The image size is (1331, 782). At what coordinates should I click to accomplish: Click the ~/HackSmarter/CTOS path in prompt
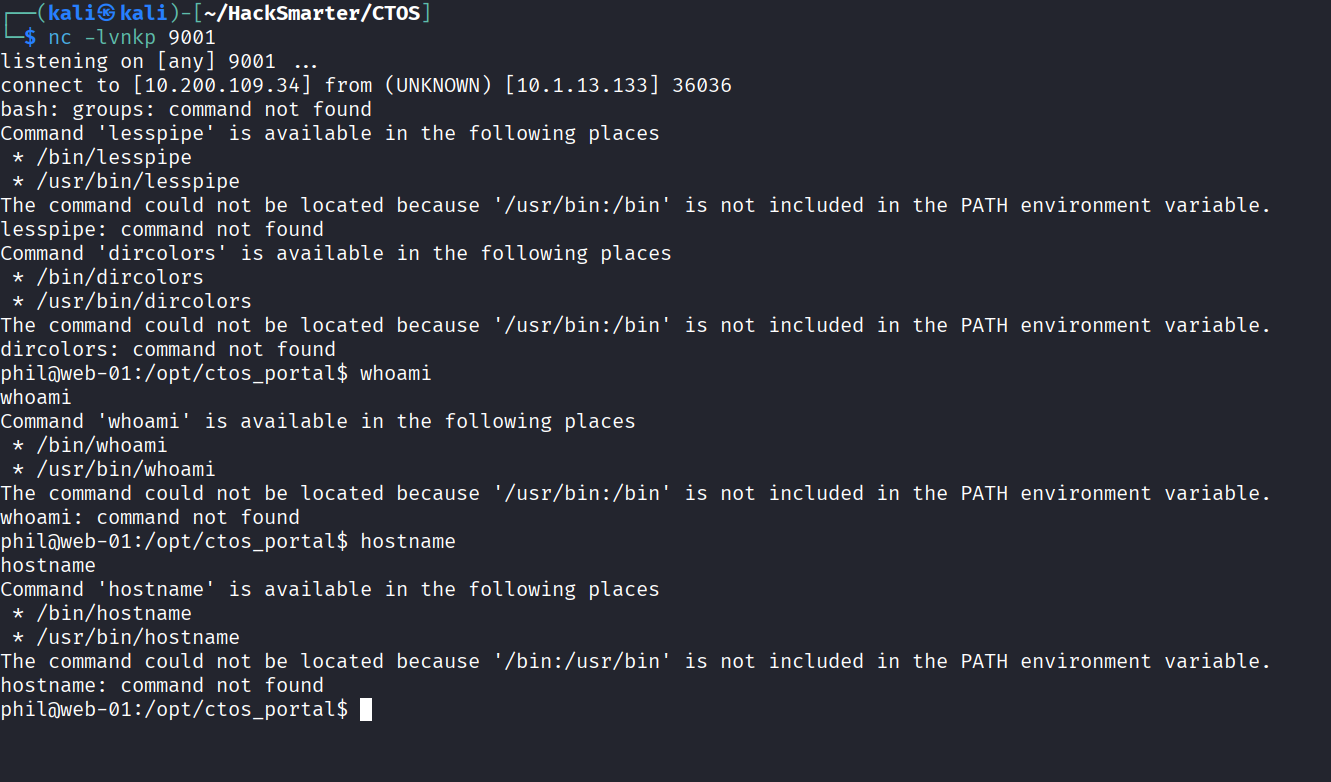(x=313, y=13)
